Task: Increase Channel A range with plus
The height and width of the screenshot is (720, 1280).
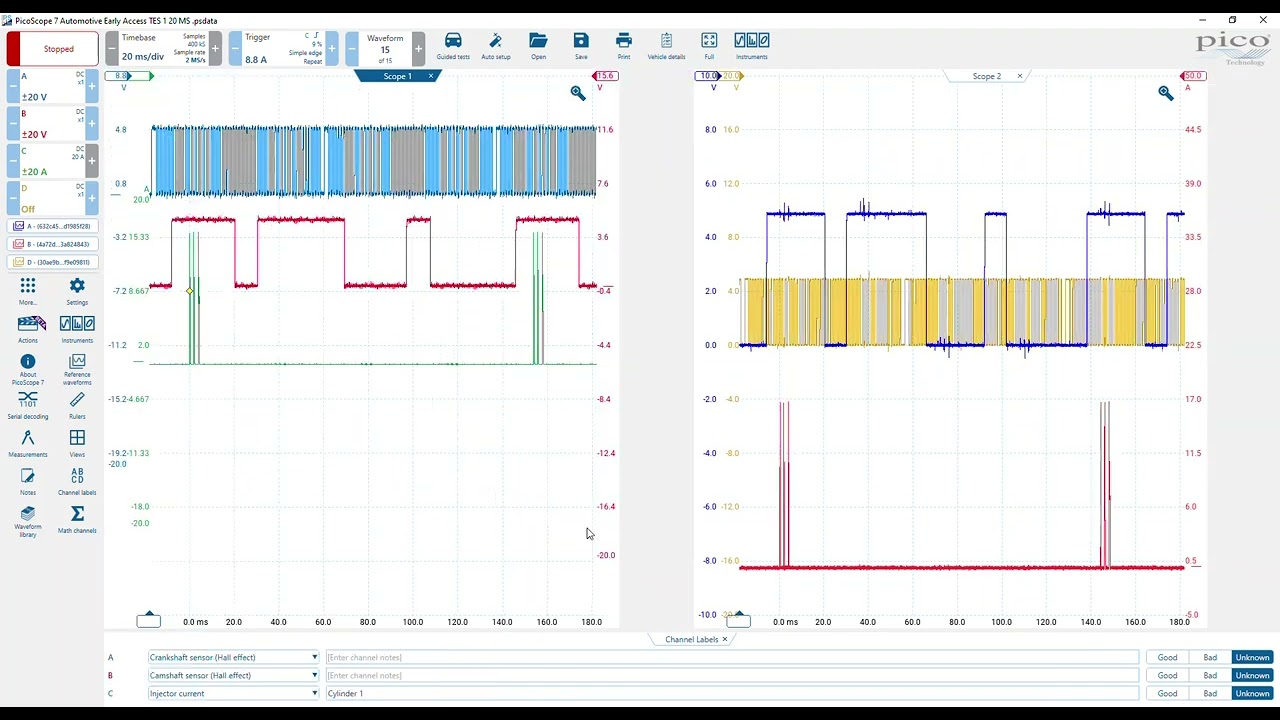Action: pos(92,87)
